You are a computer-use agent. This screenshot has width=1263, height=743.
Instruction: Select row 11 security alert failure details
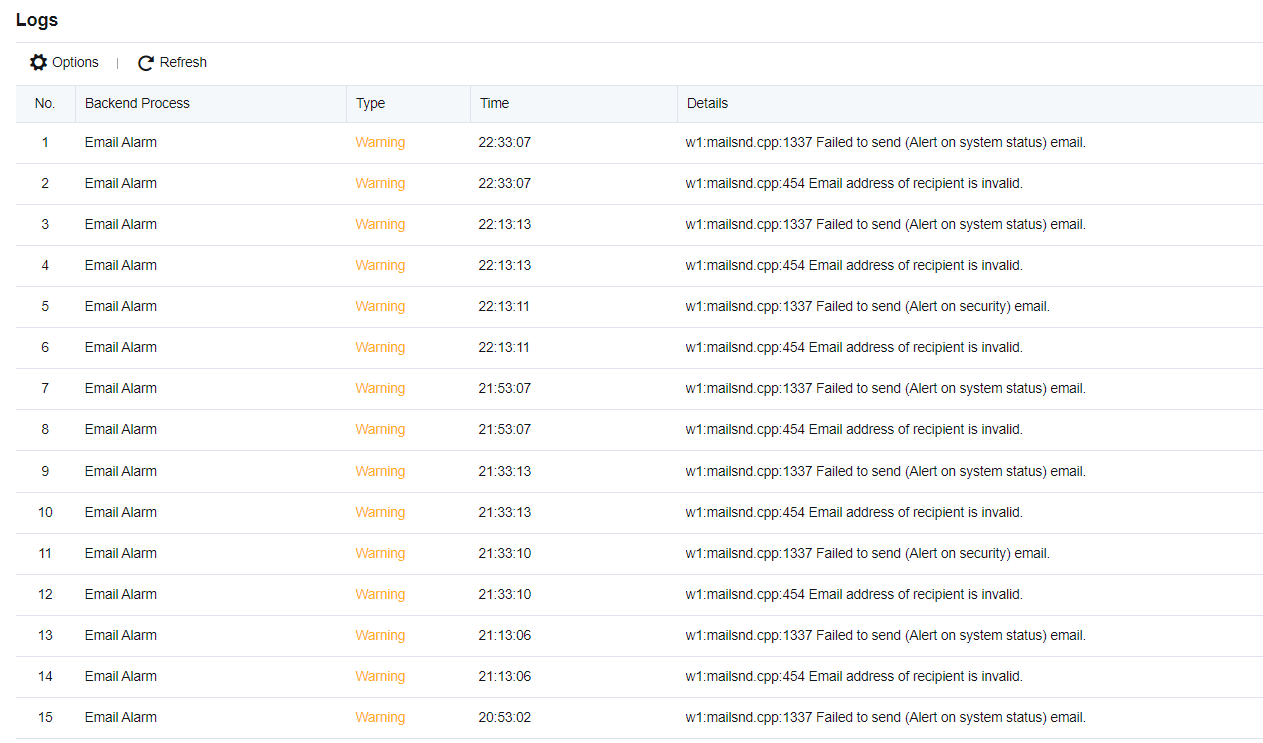(x=867, y=554)
